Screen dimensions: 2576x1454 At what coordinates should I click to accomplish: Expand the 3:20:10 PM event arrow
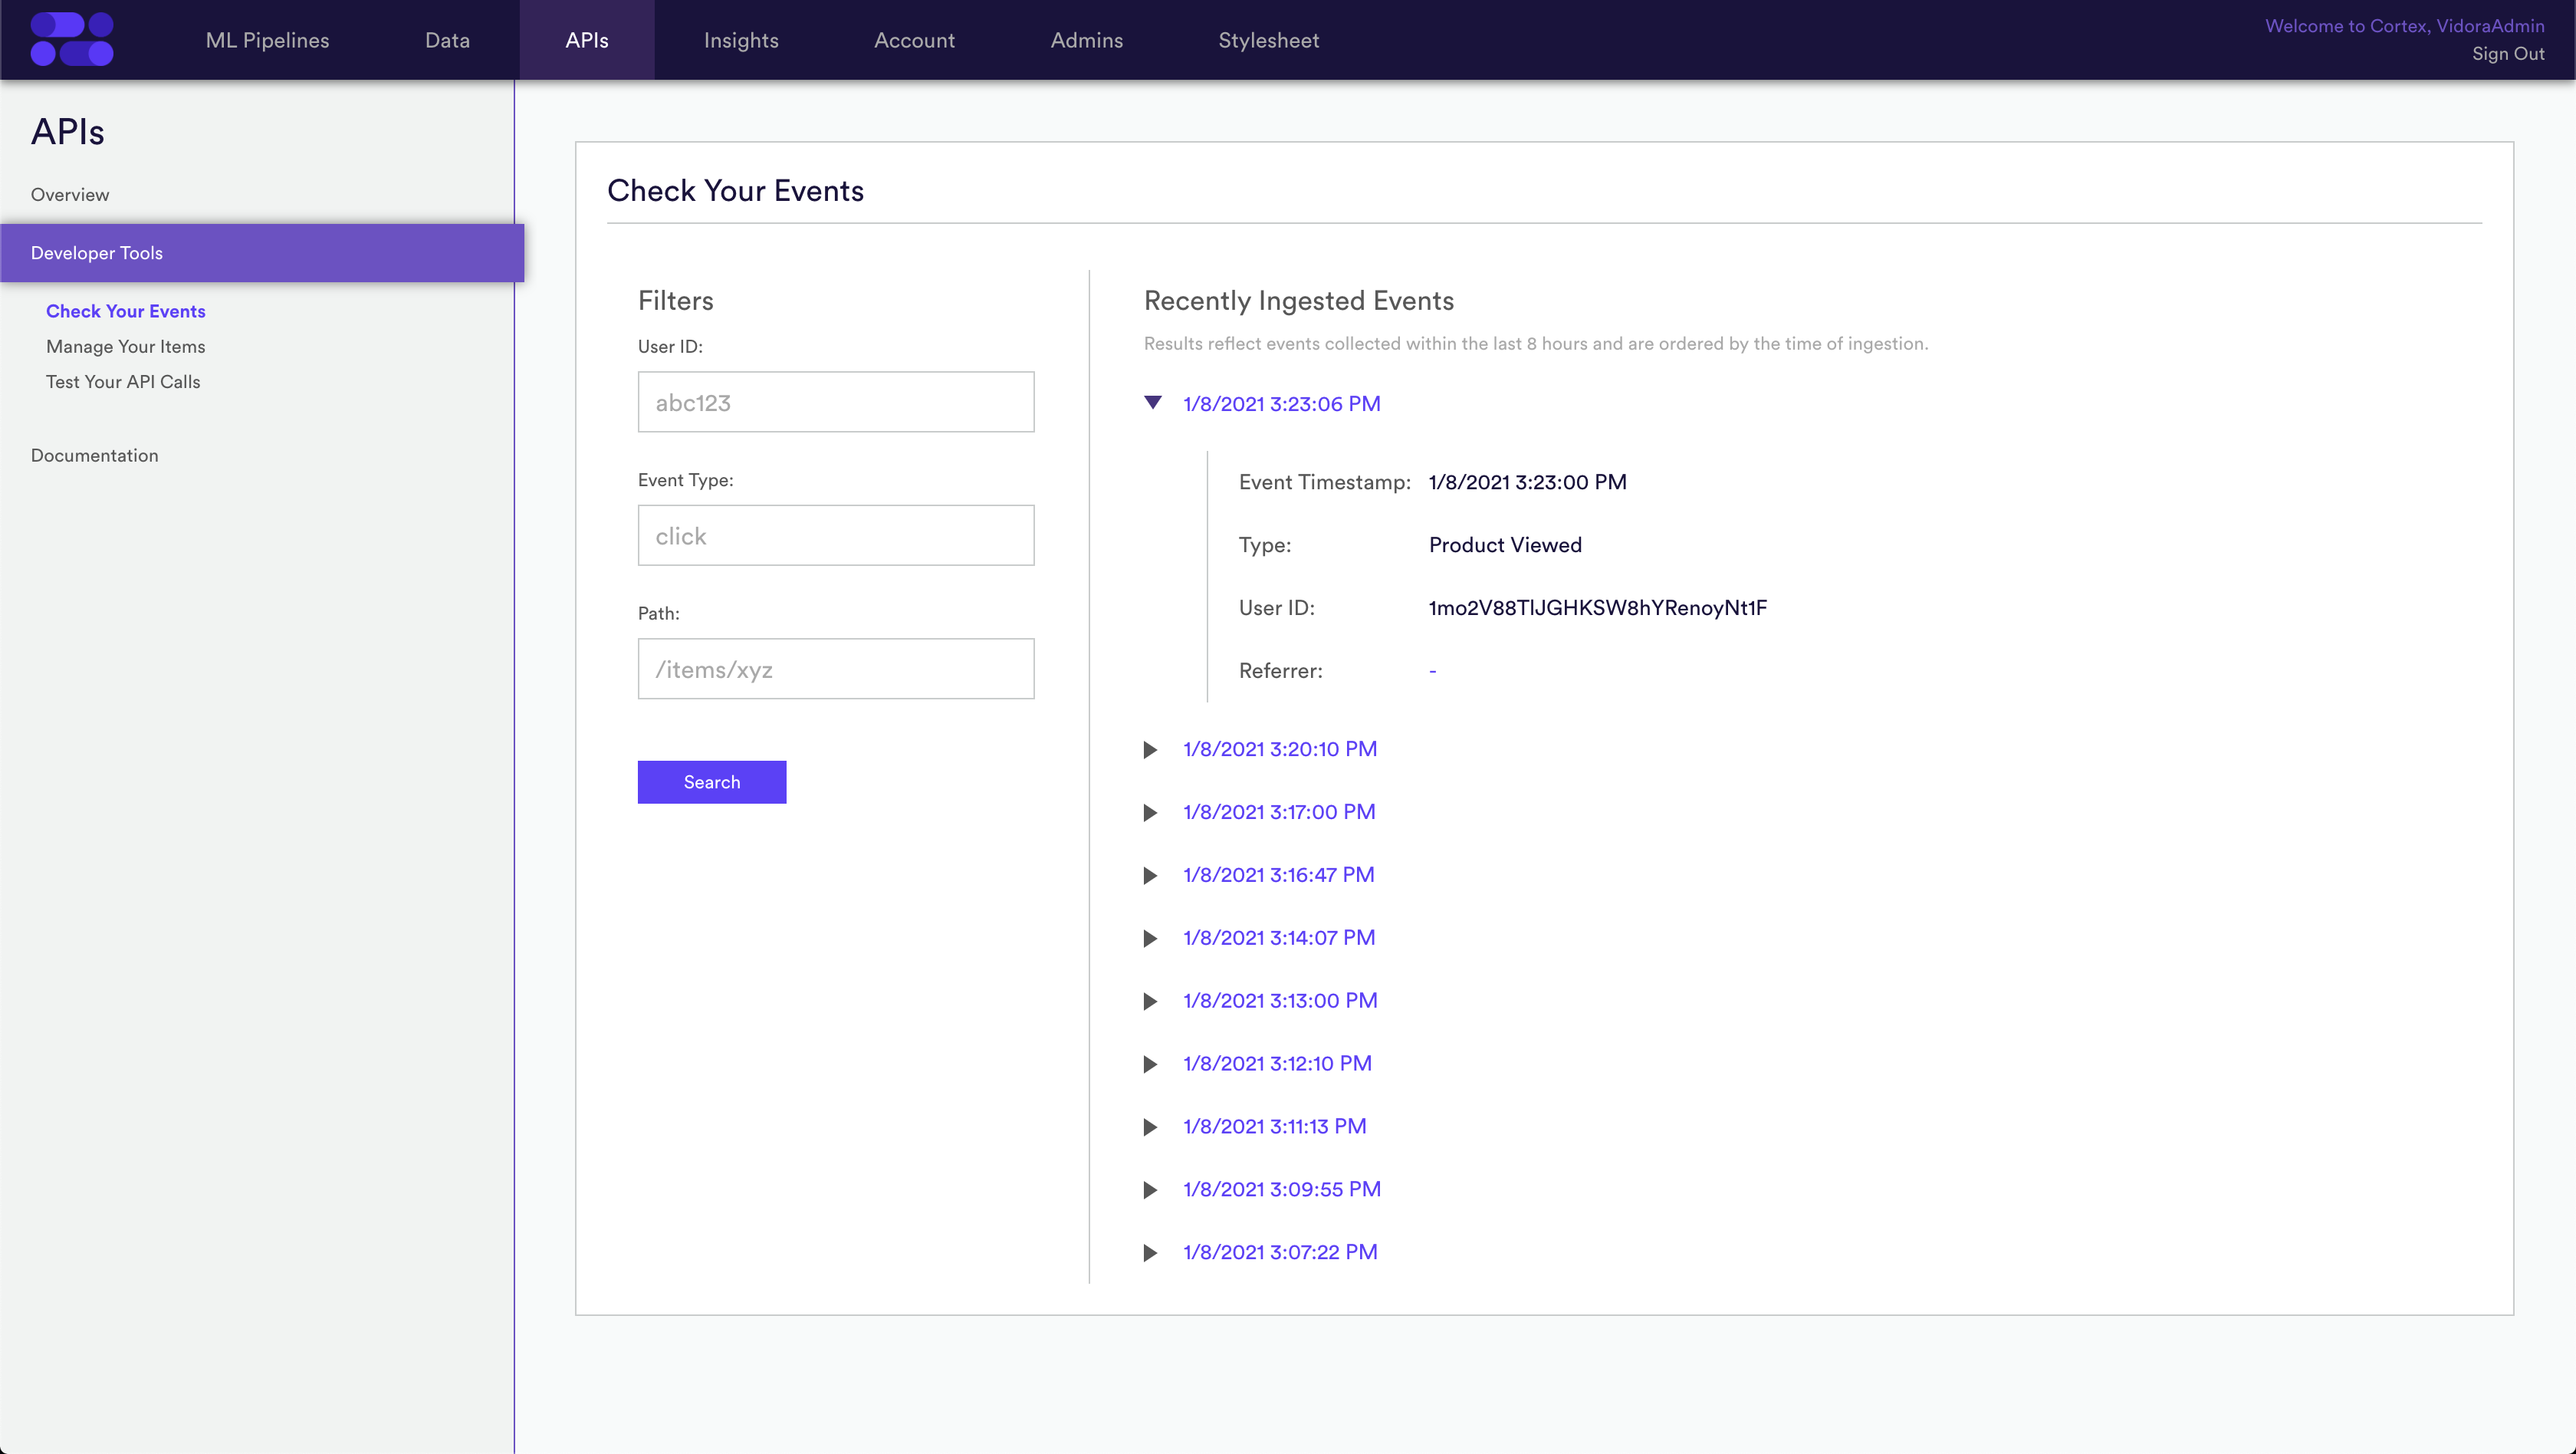click(x=1150, y=750)
